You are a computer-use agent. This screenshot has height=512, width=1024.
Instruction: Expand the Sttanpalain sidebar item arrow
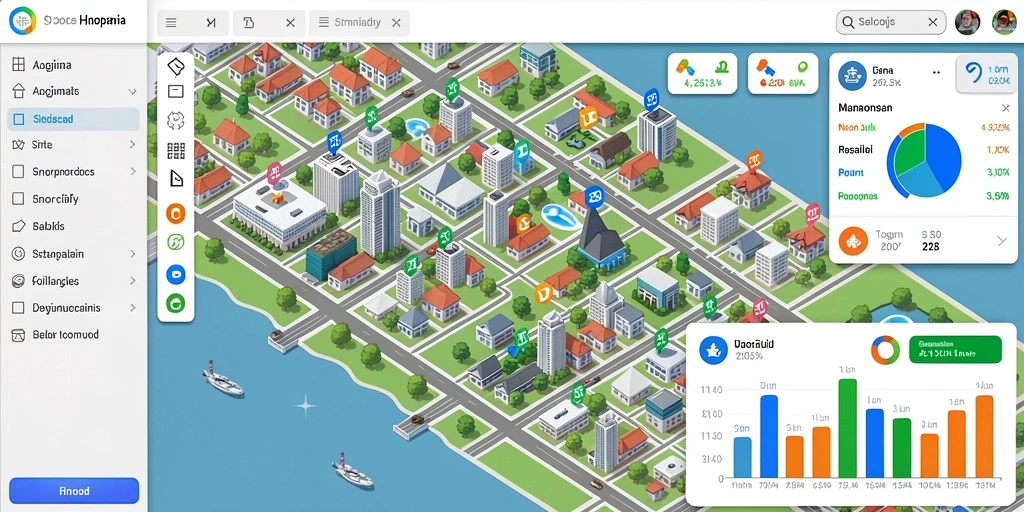tap(133, 253)
